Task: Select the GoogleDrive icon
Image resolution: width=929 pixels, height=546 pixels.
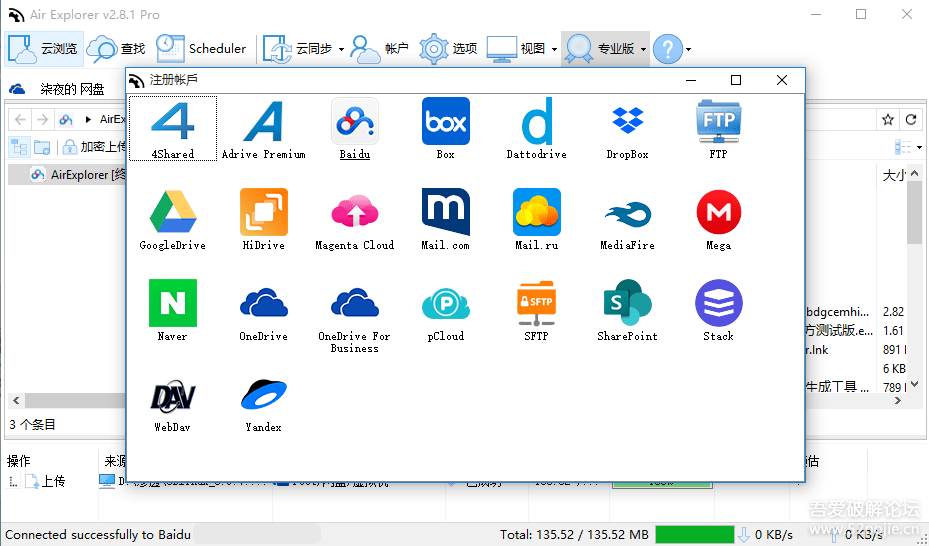Action: (172, 213)
